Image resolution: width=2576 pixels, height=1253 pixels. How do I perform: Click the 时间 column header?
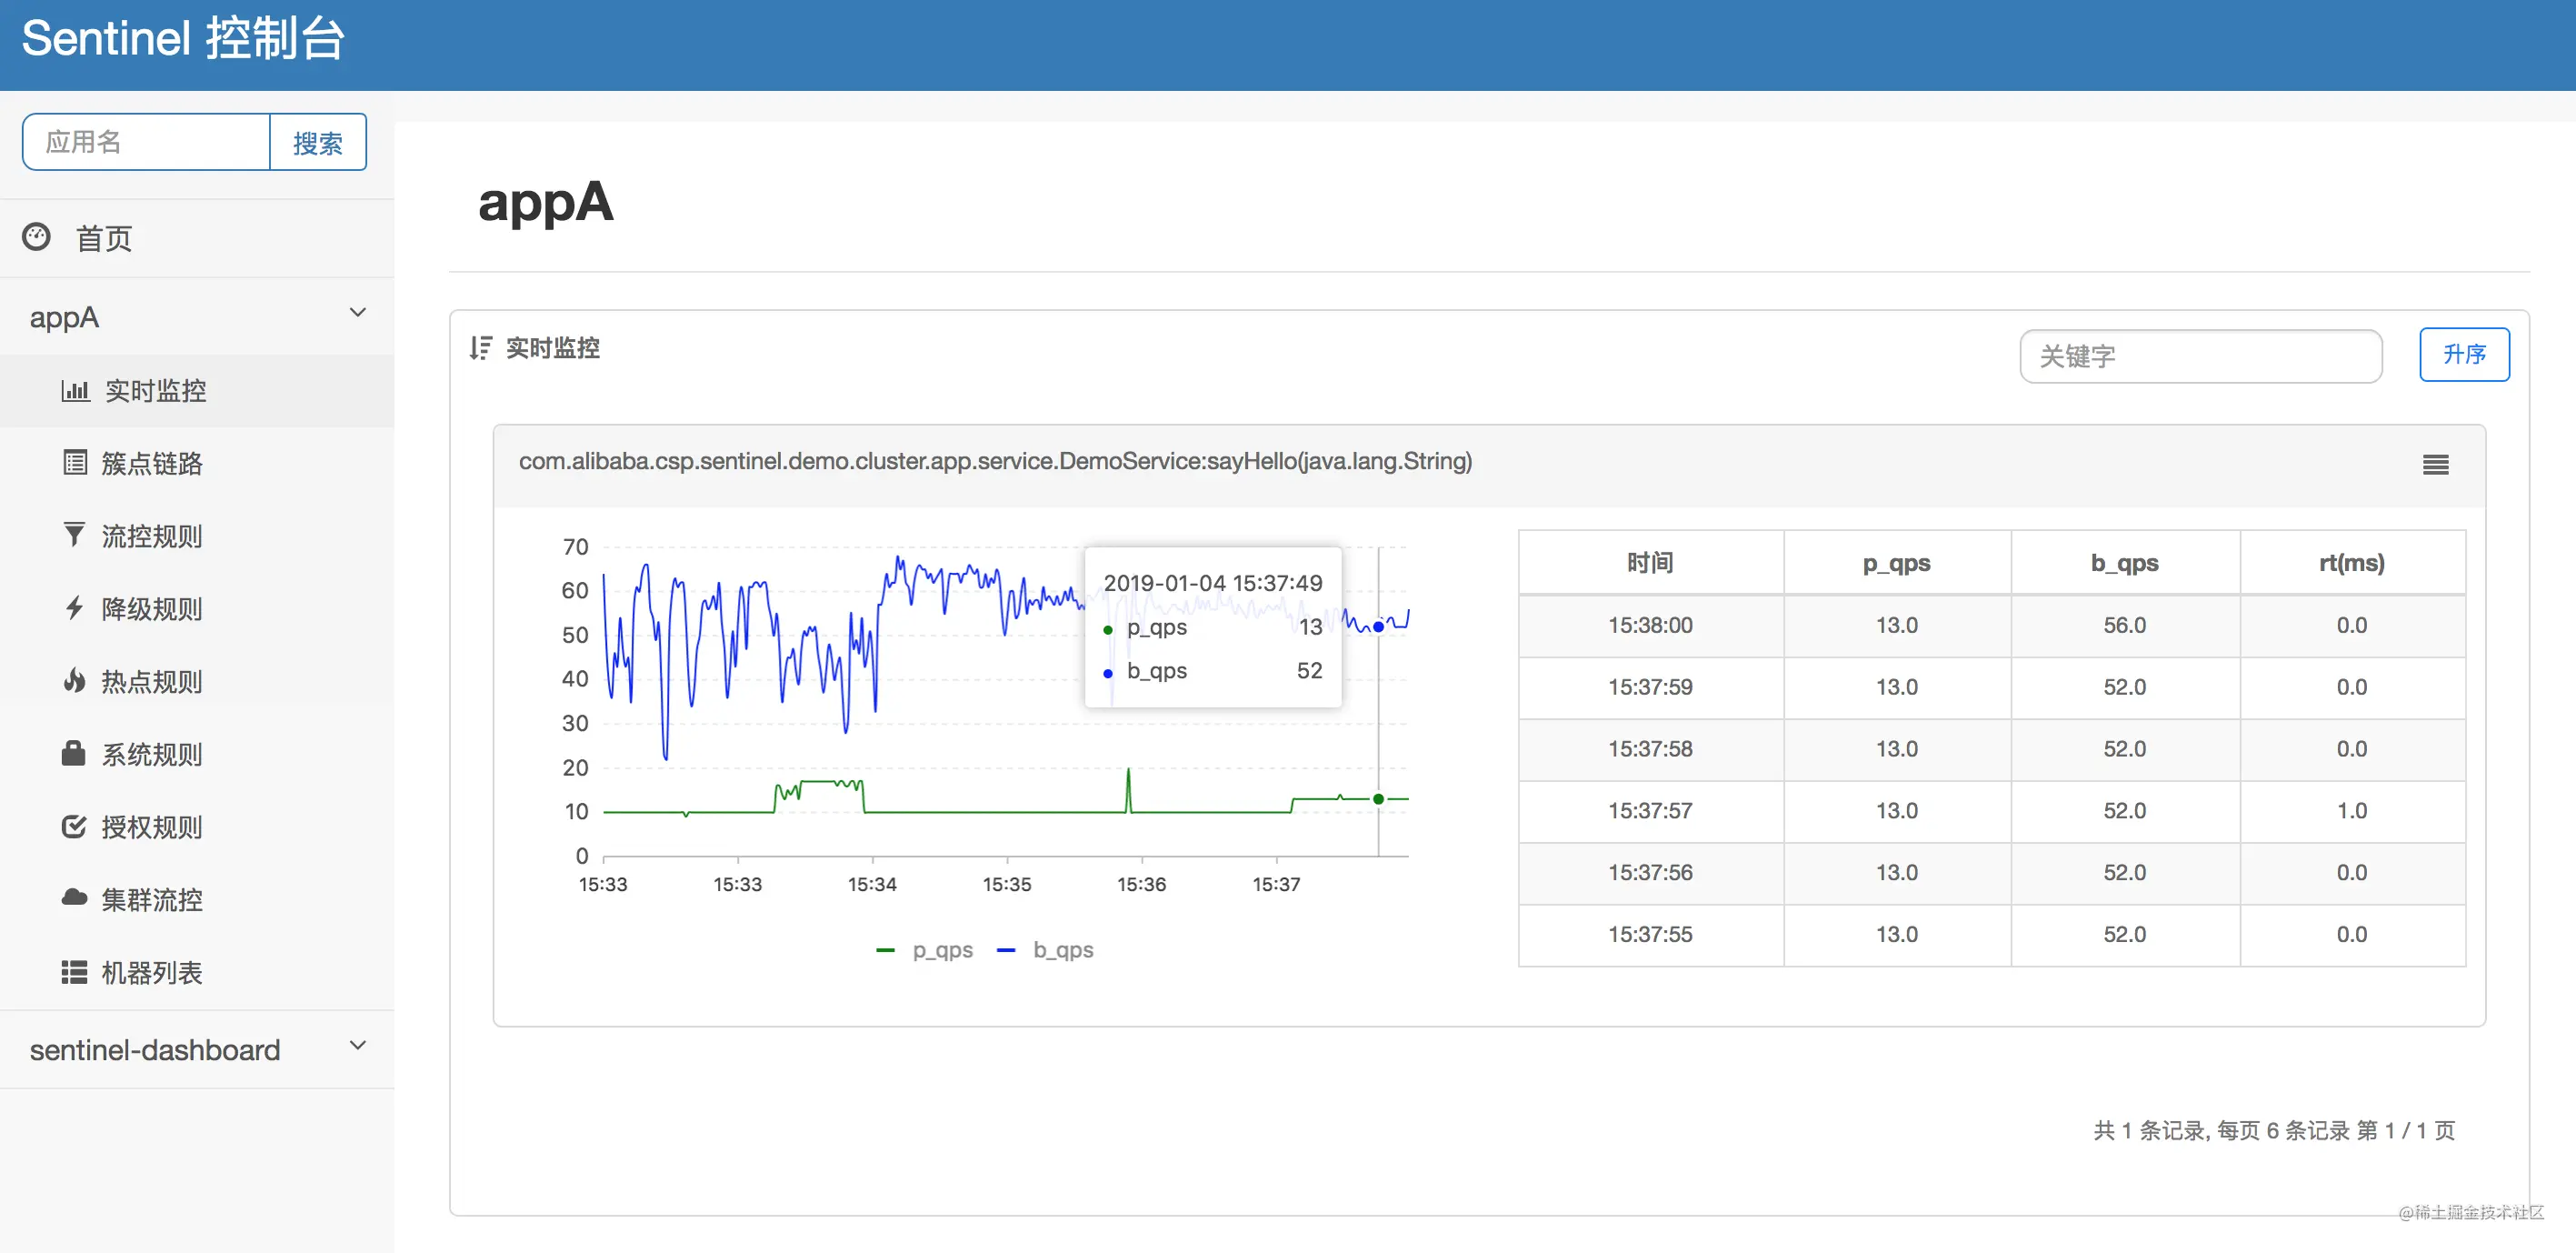(1650, 563)
